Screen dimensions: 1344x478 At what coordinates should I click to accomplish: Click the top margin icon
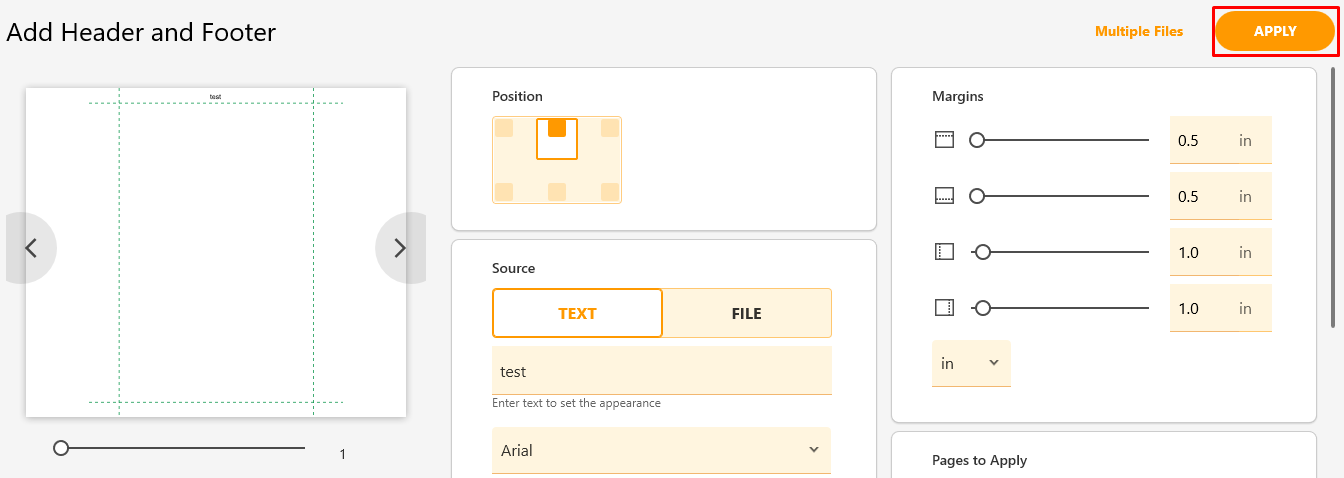(x=945, y=140)
